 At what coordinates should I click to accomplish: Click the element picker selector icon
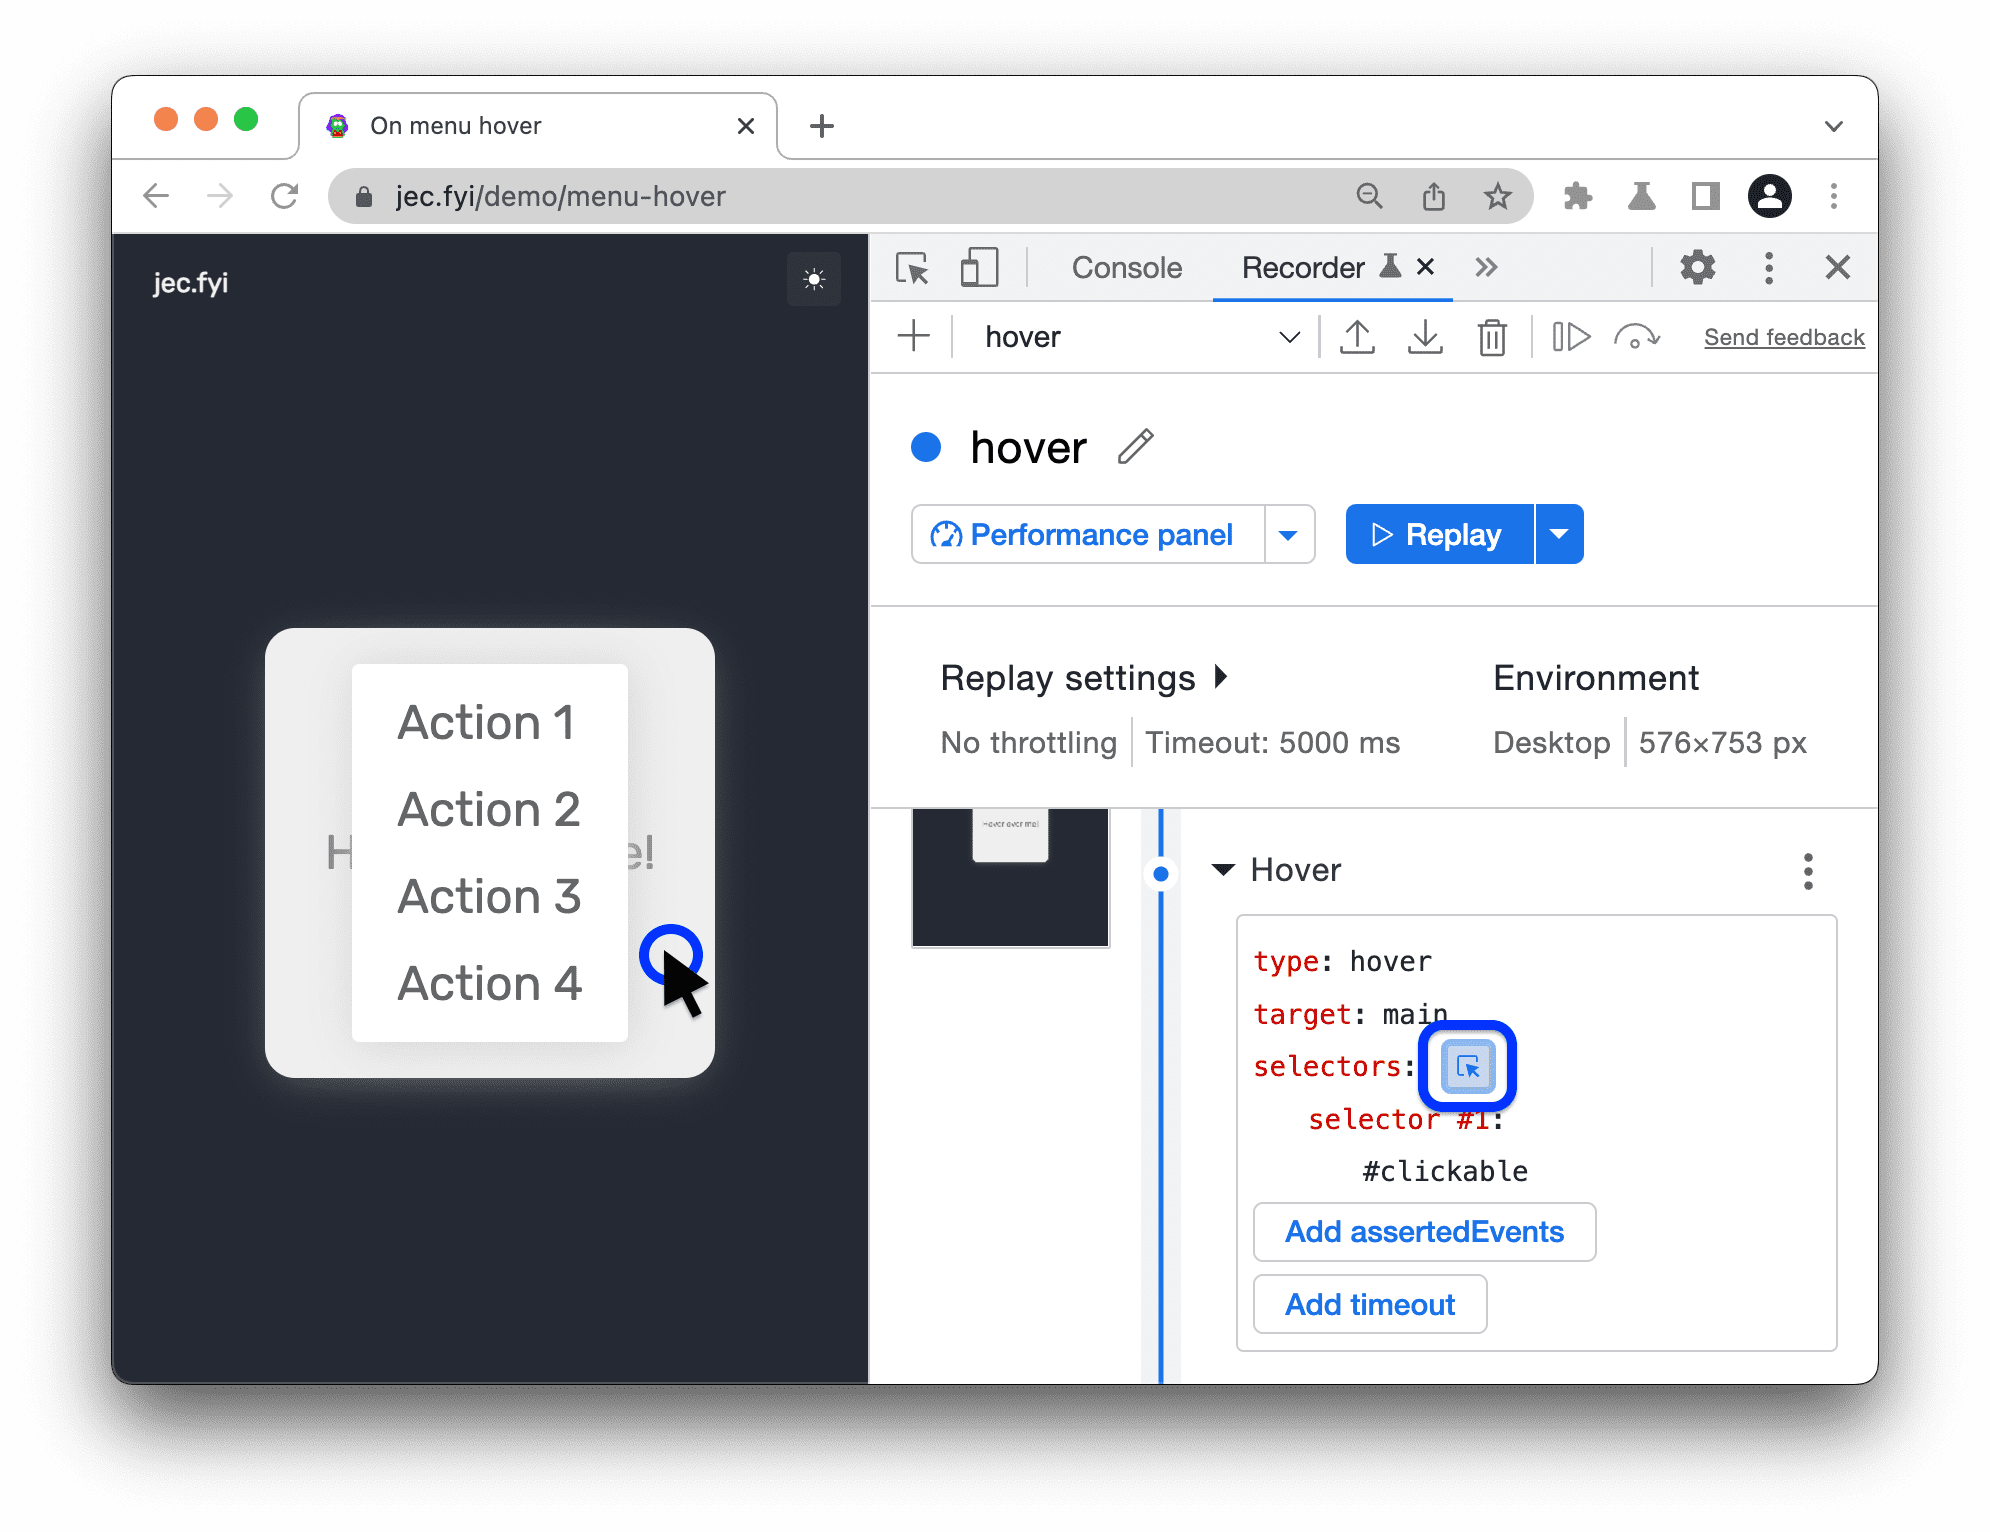(1467, 1064)
